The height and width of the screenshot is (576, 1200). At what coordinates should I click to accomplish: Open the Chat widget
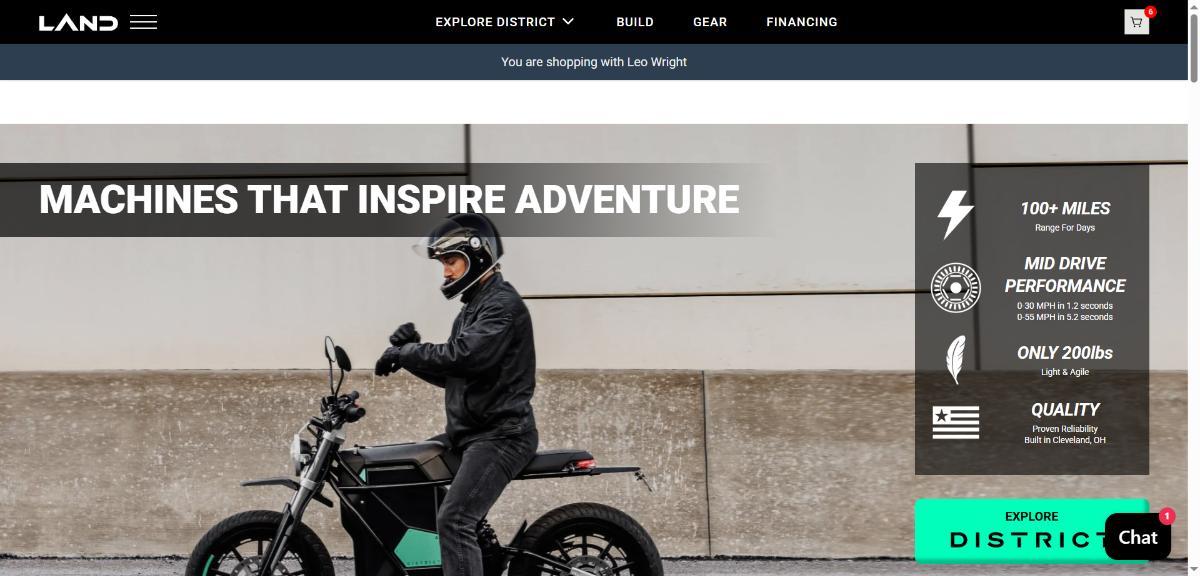coord(1138,537)
